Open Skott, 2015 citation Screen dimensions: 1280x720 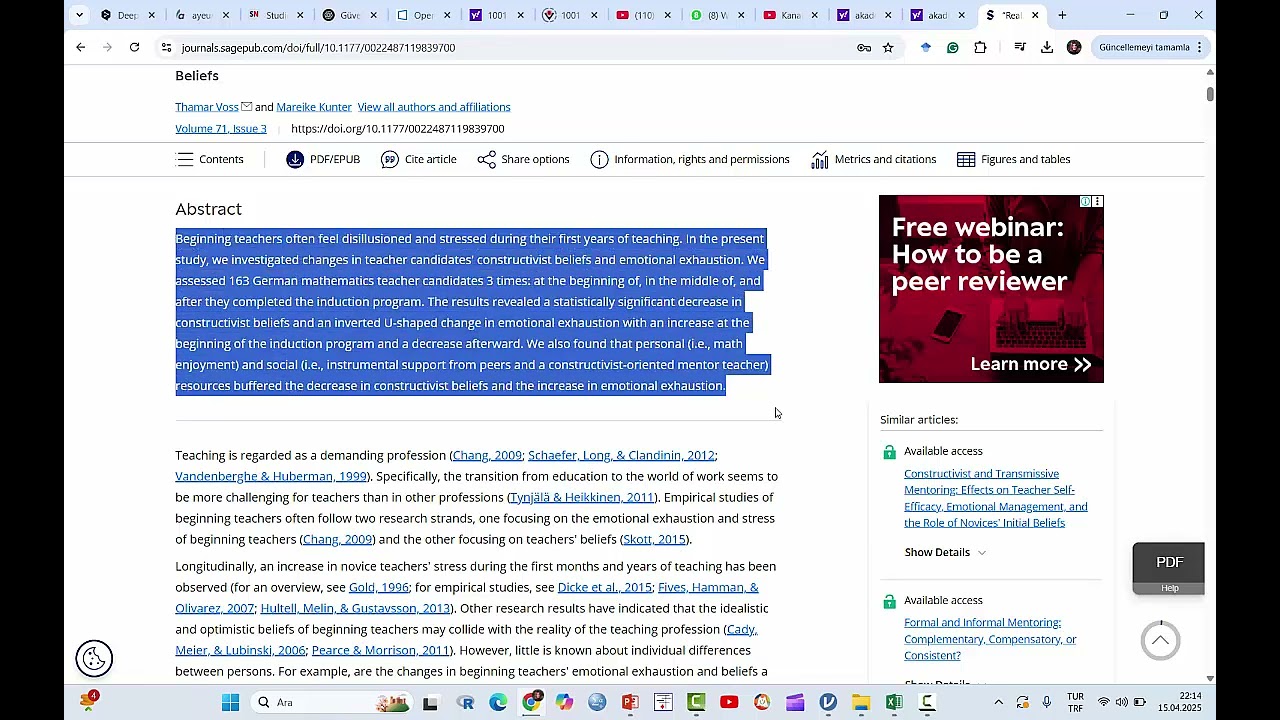[654, 539]
